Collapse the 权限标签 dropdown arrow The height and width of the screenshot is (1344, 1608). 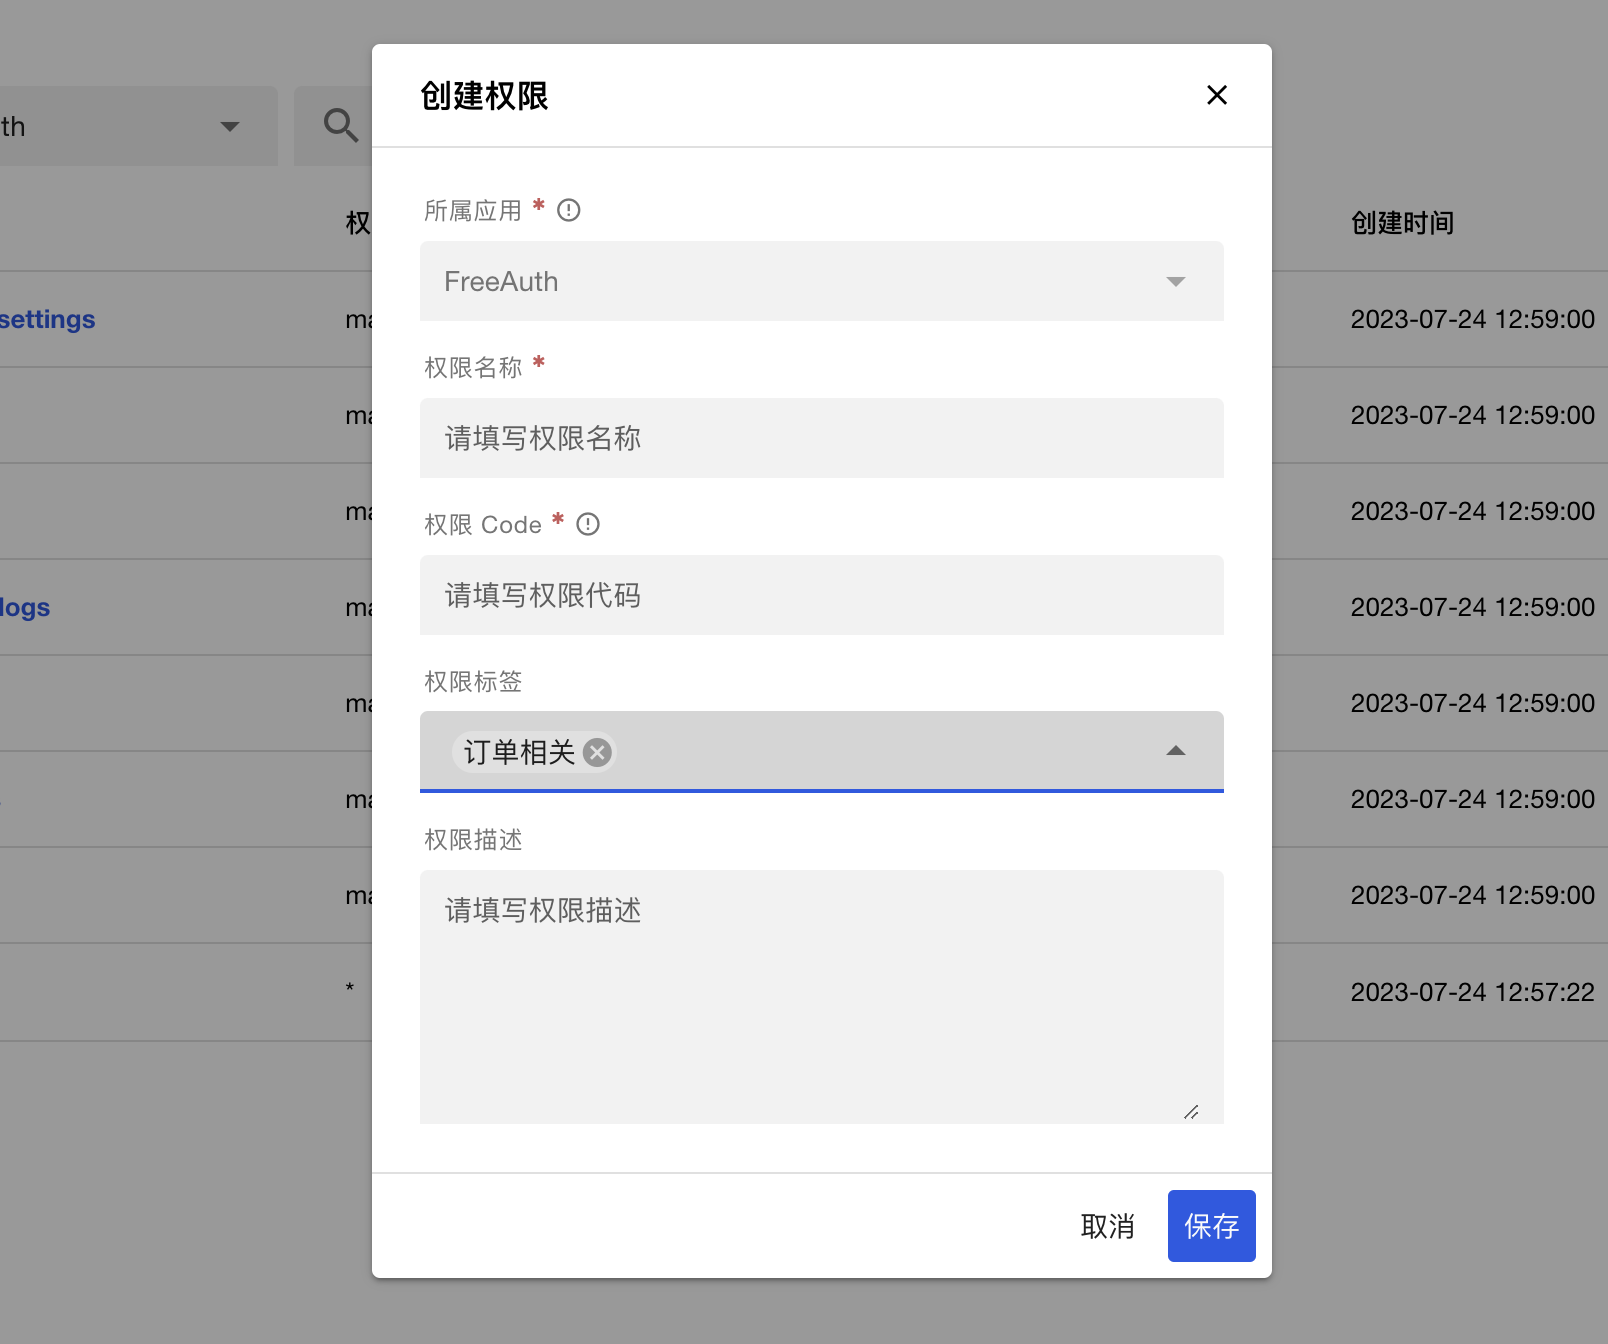(x=1176, y=751)
